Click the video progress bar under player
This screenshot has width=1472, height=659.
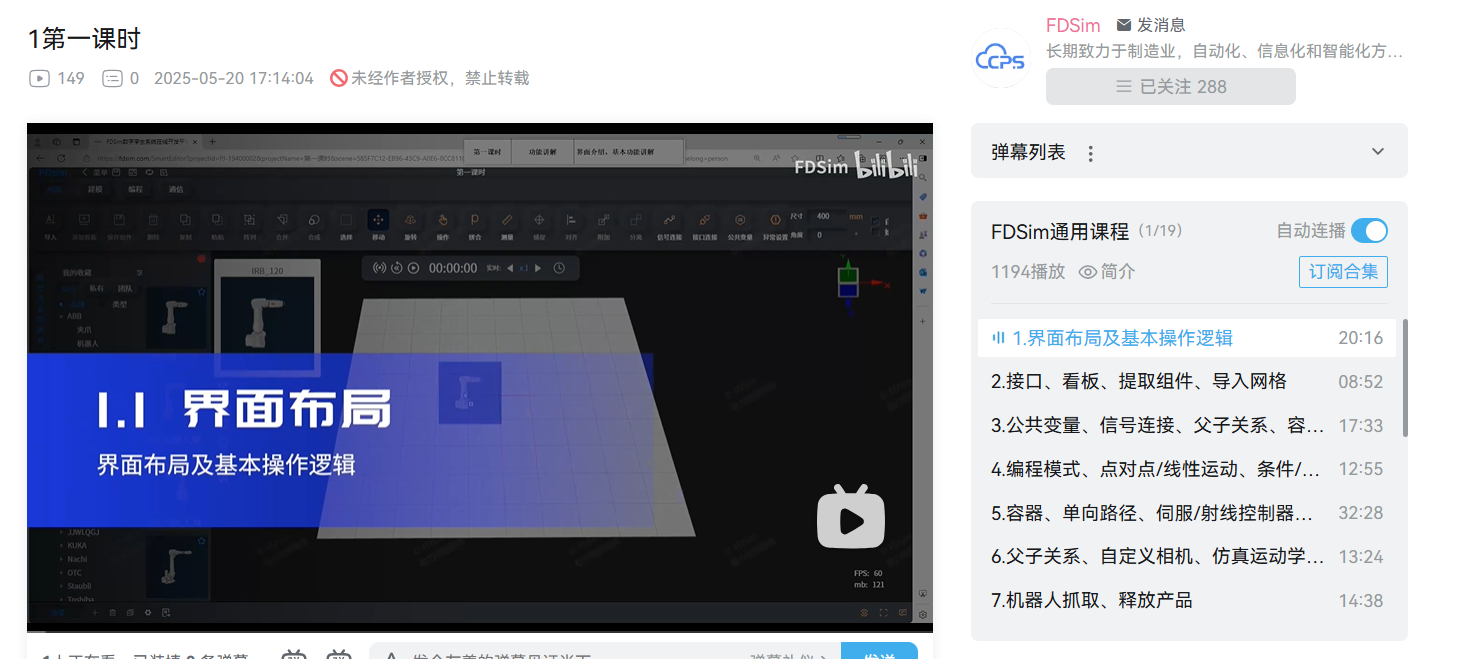[480, 630]
